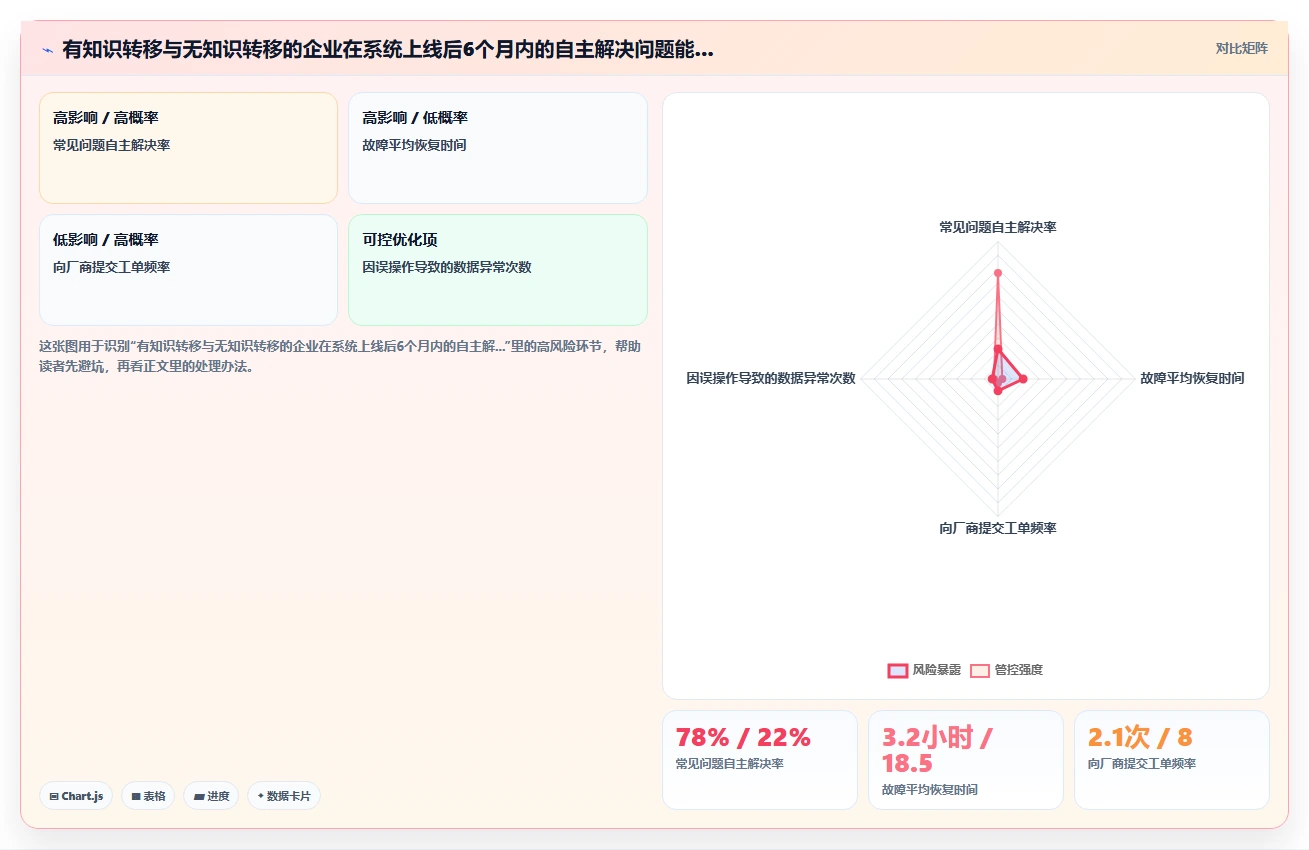Click the 3.2小时 / 18.5 stat value
The height and width of the screenshot is (850, 1309).
coord(937,751)
